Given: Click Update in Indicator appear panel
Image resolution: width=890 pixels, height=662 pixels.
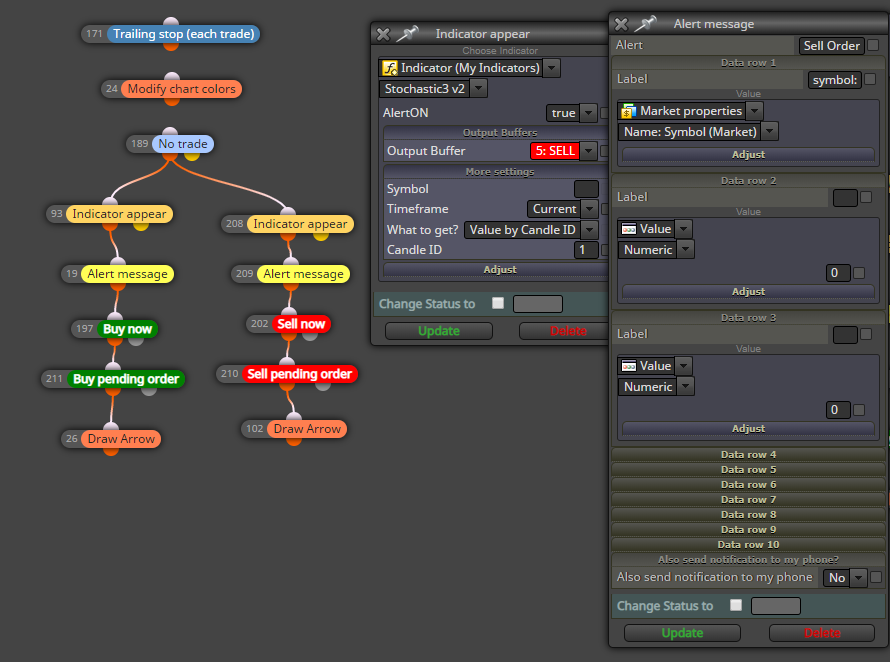Looking at the screenshot, I should (439, 331).
